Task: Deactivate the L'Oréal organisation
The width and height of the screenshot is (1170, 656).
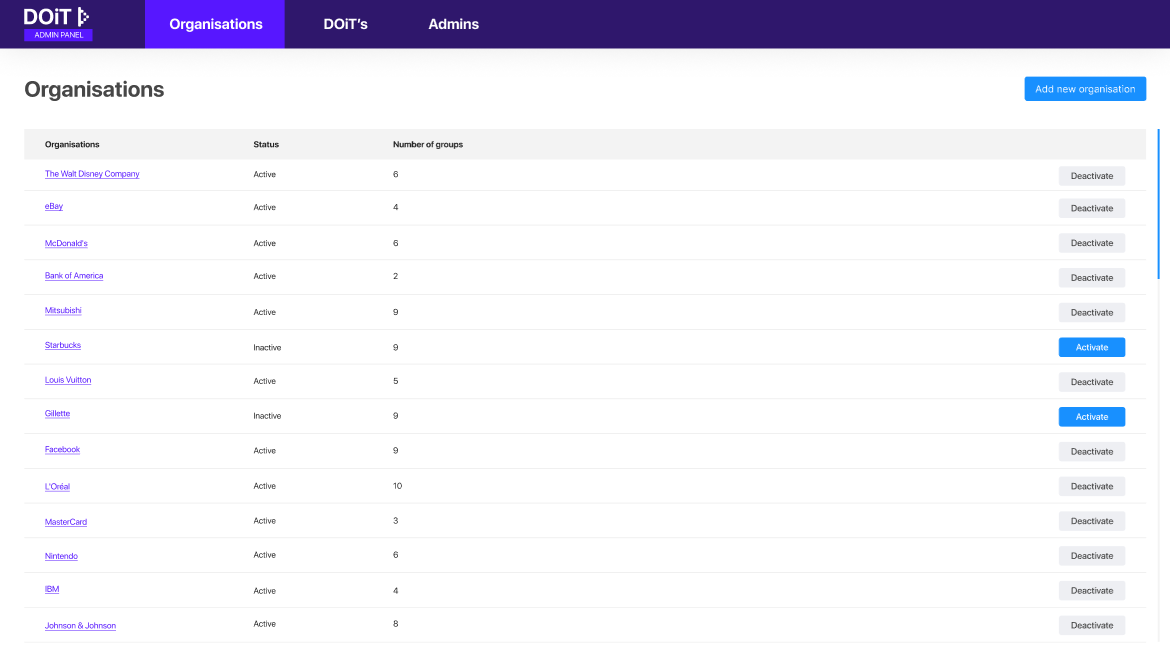Action: 1092,486
